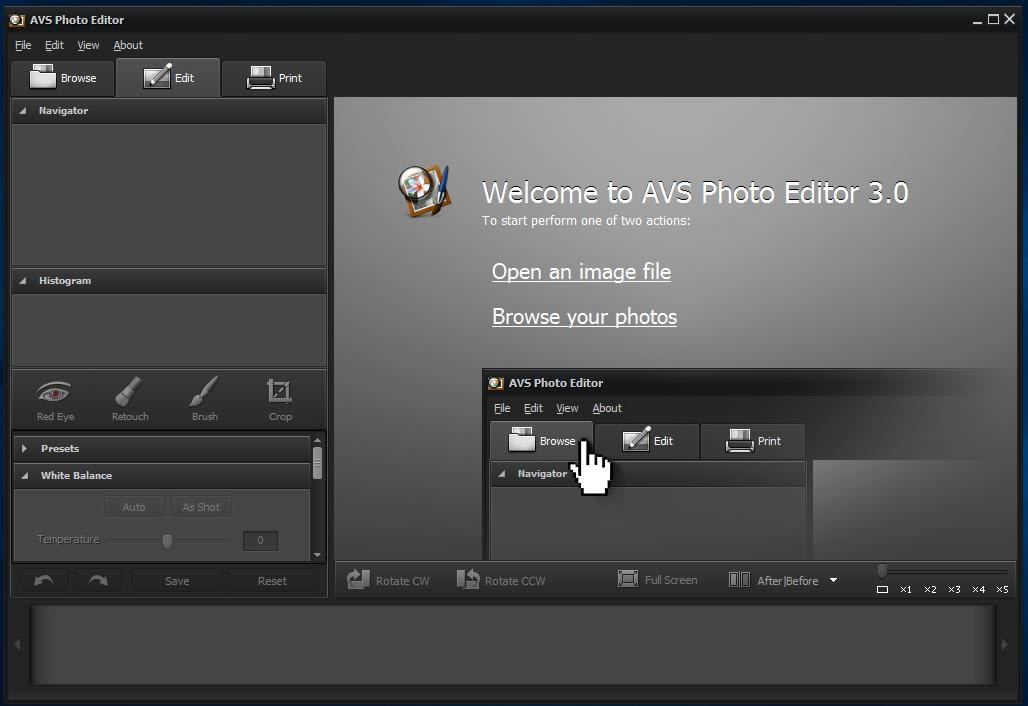Click the settings panel scroll-up arrow
This screenshot has height=706, width=1028.
pyautogui.click(x=317, y=441)
